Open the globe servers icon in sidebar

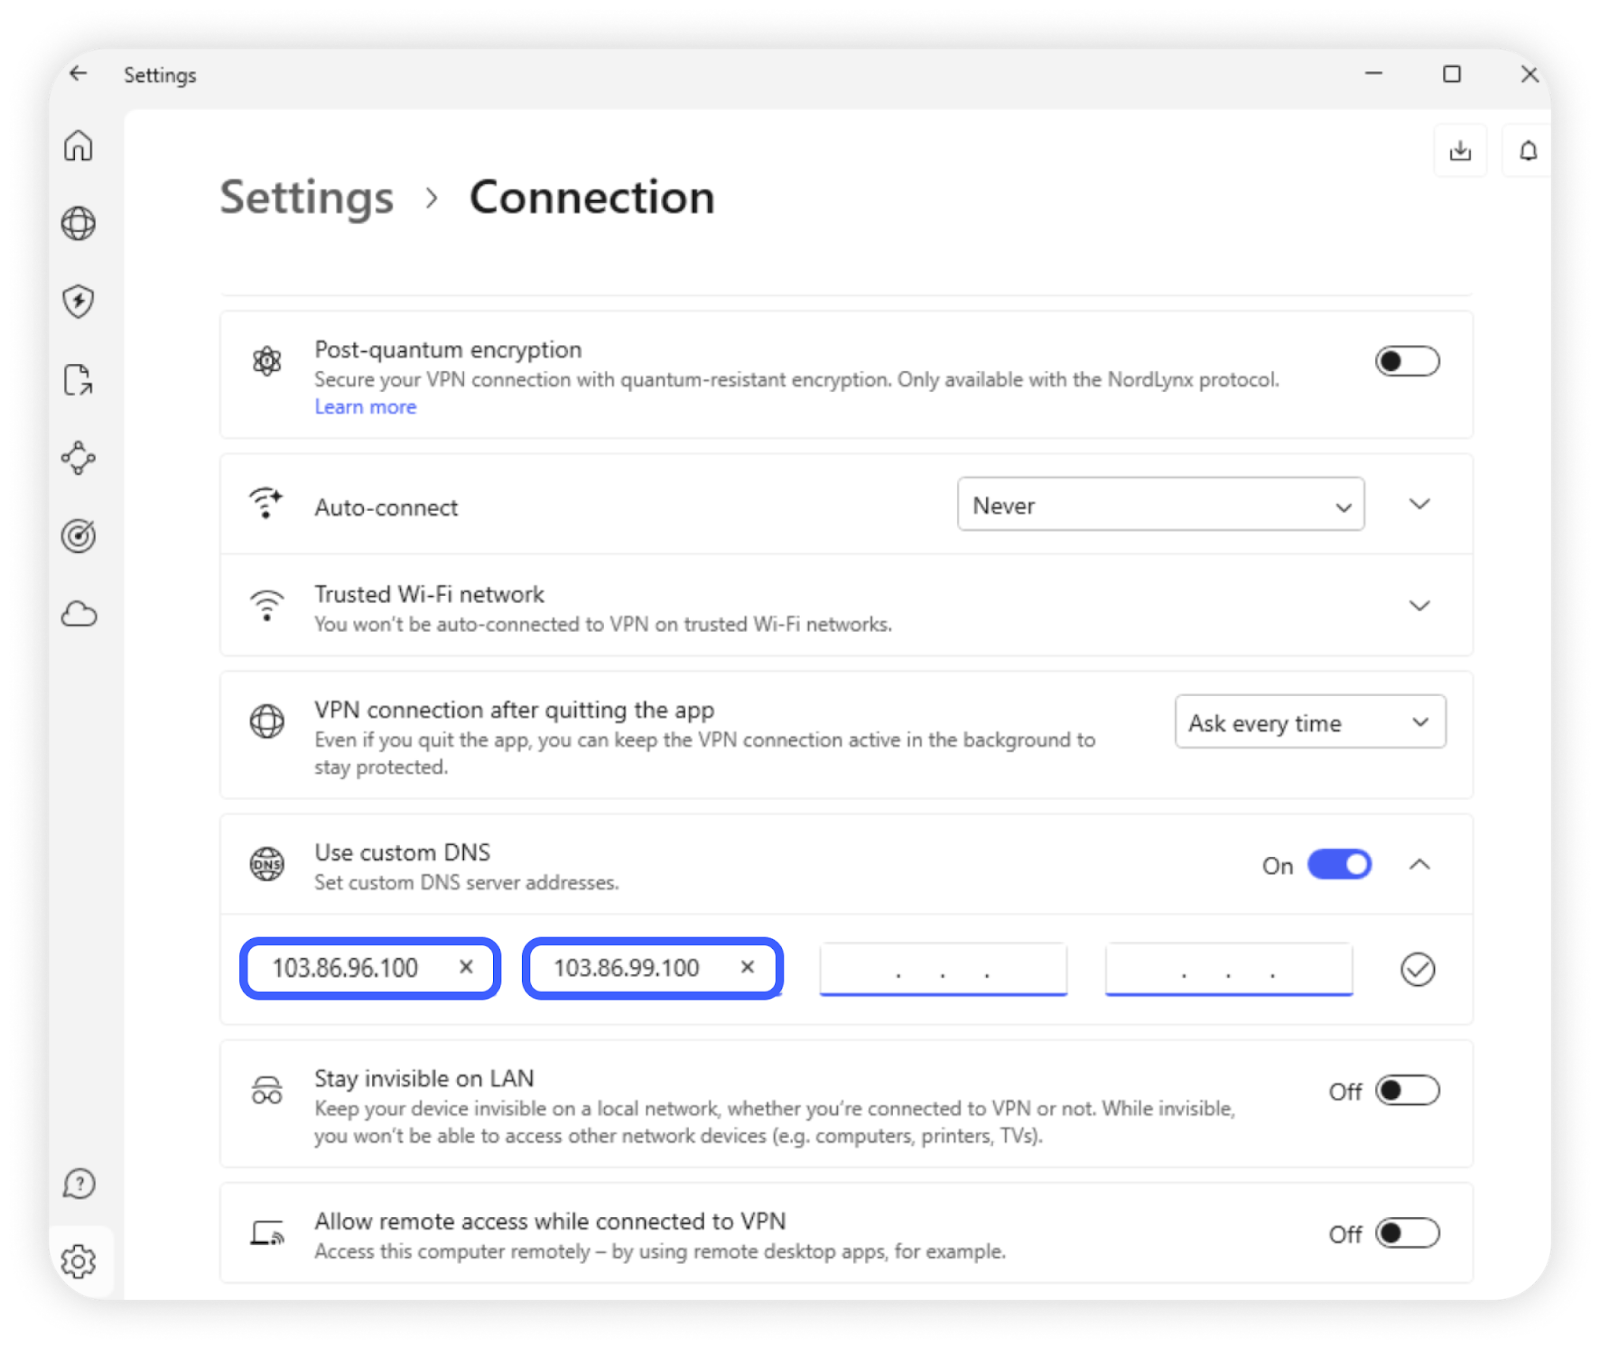pos(78,223)
